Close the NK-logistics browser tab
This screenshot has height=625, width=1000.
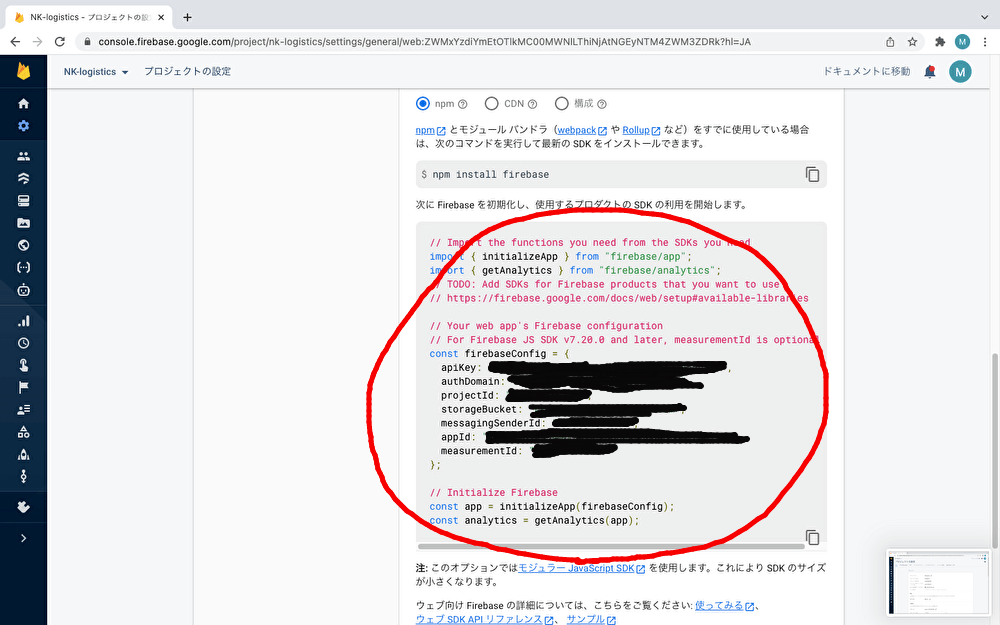[x=161, y=17]
